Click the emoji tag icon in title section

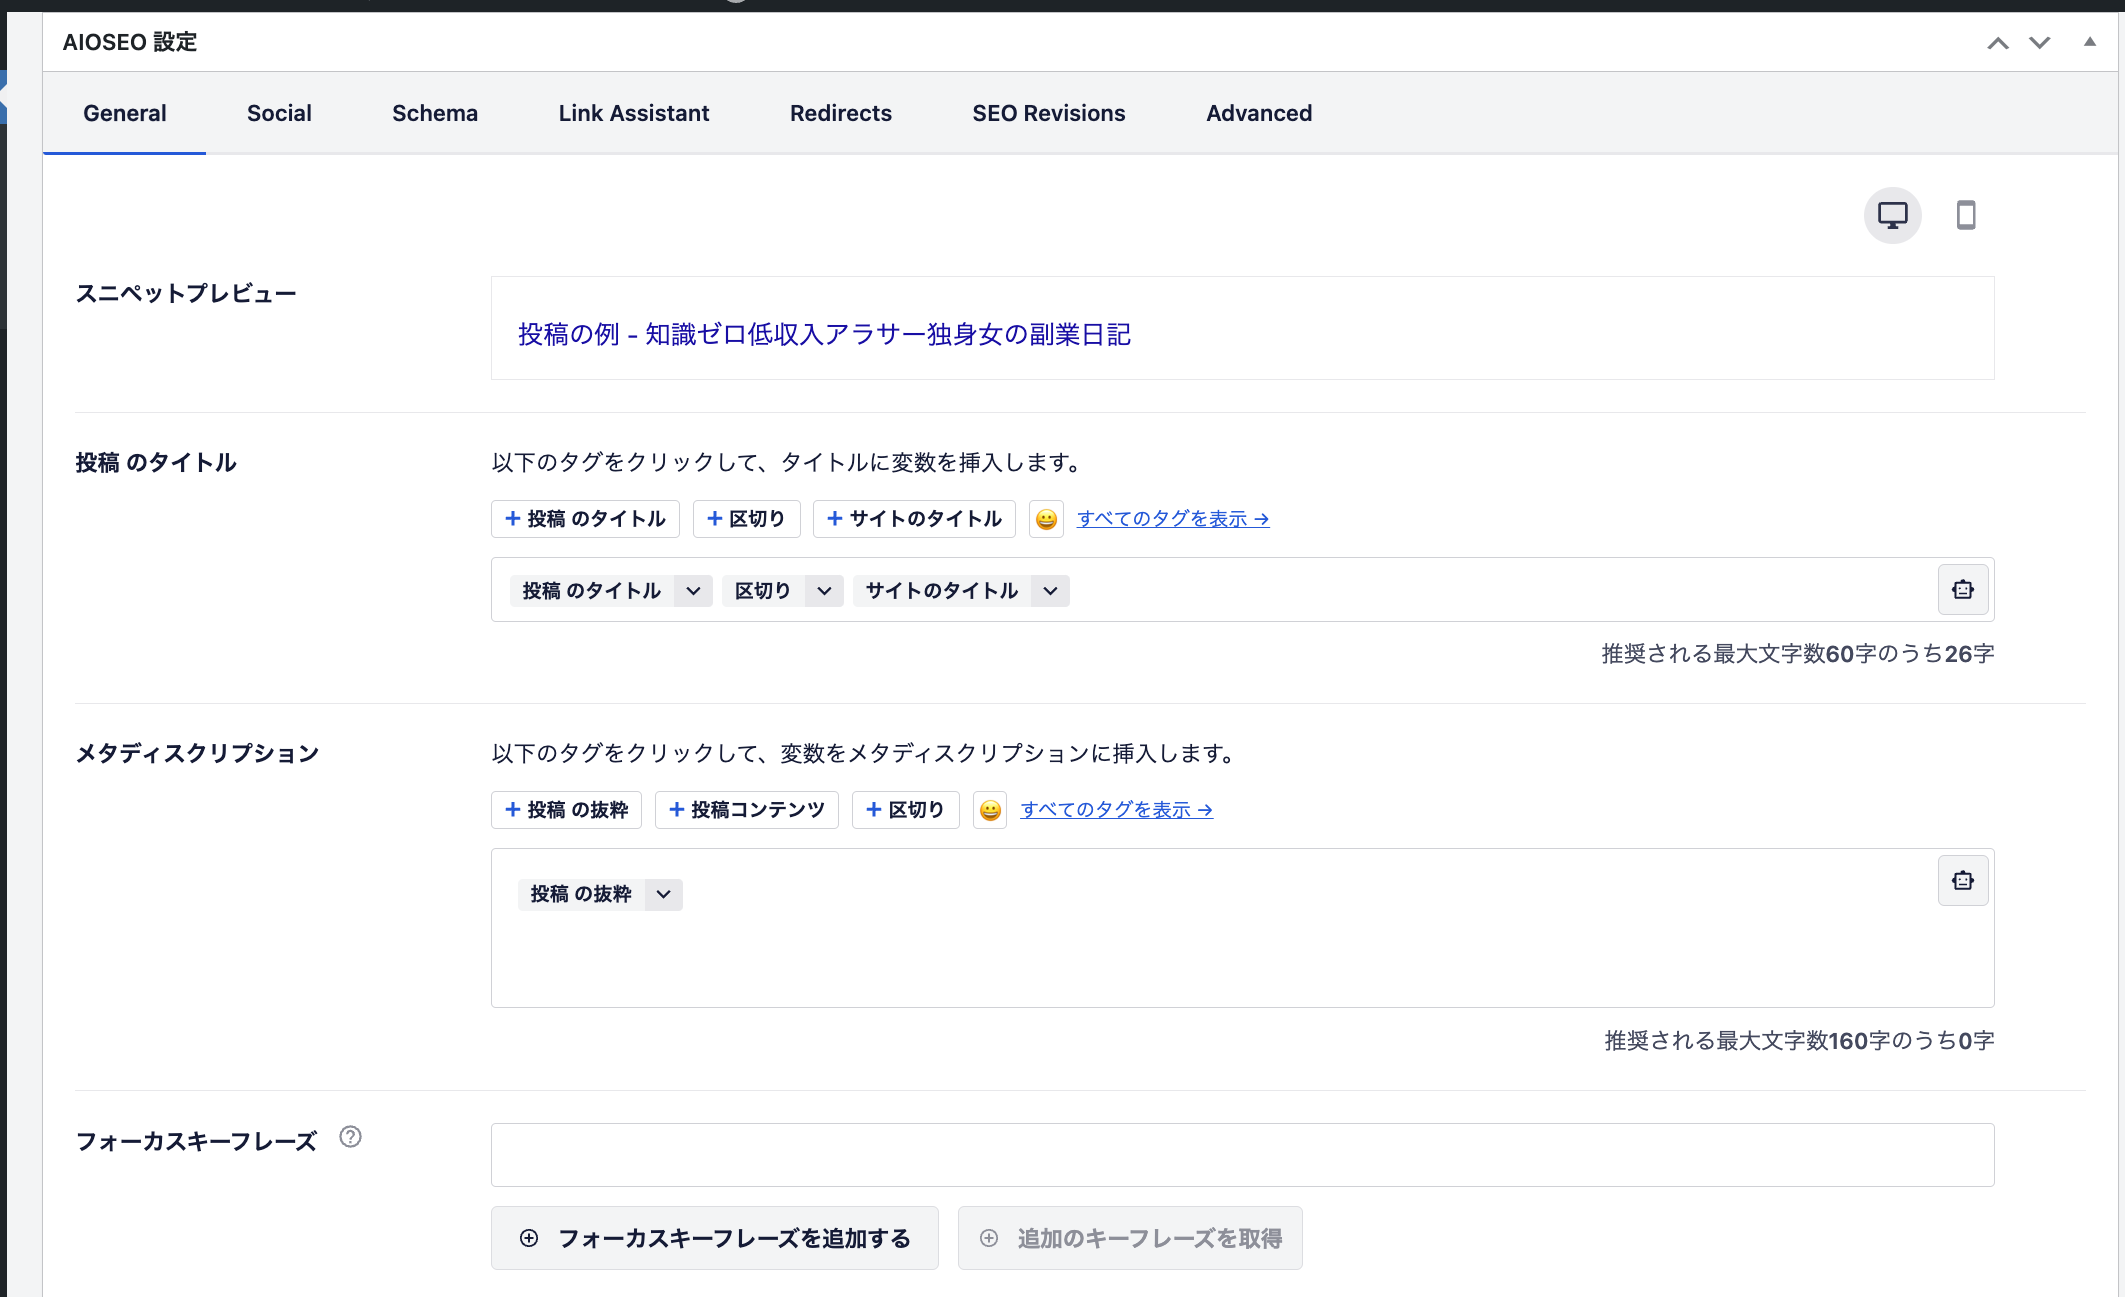point(1046,518)
